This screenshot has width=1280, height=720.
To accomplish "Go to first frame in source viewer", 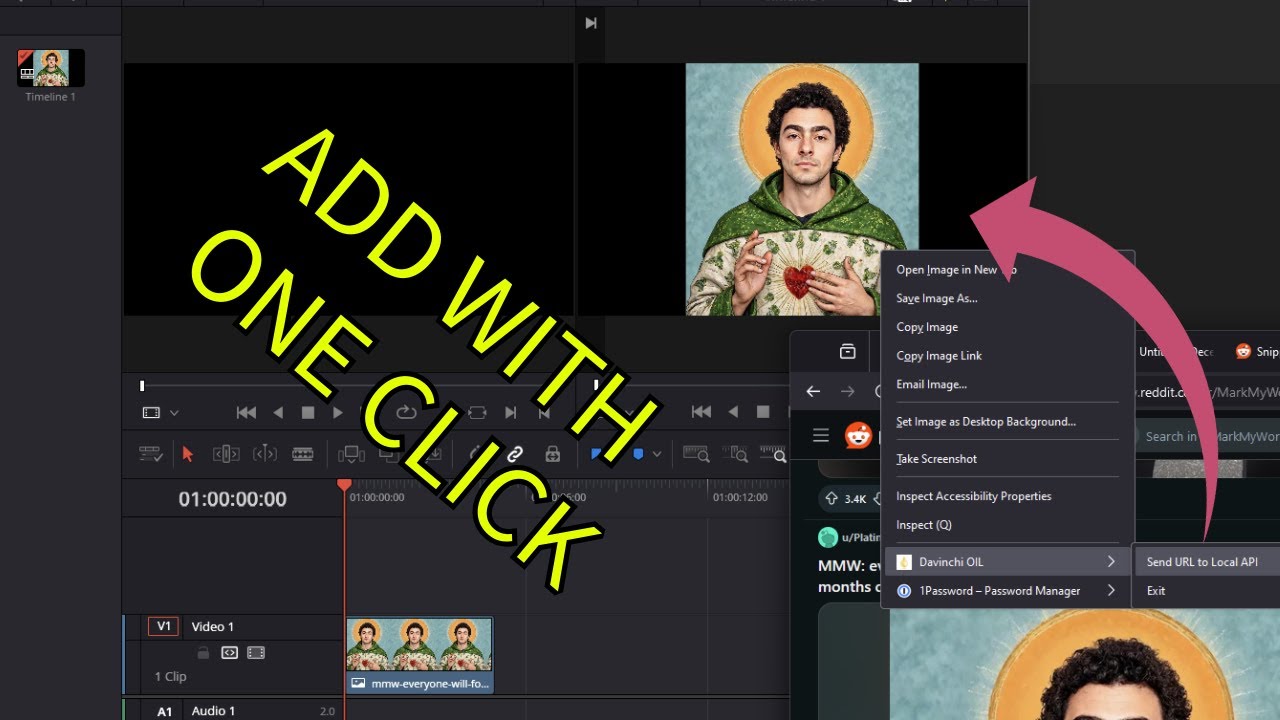I will 245,412.
